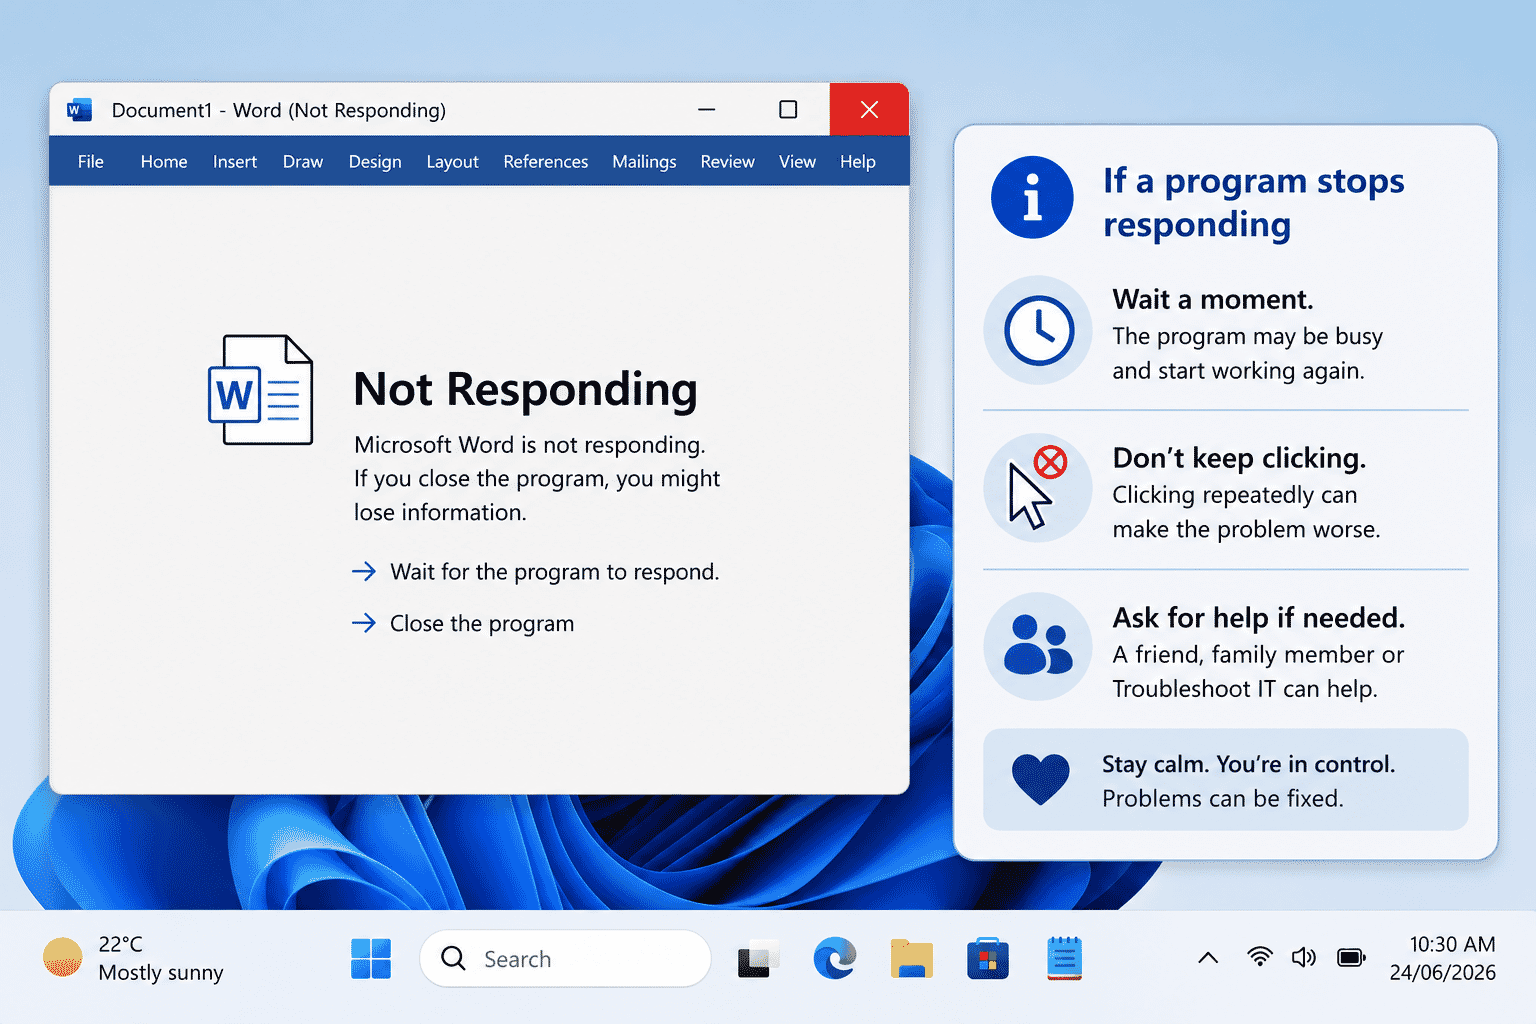
Task: Switch to the Home tab
Action: (x=164, y=162)
